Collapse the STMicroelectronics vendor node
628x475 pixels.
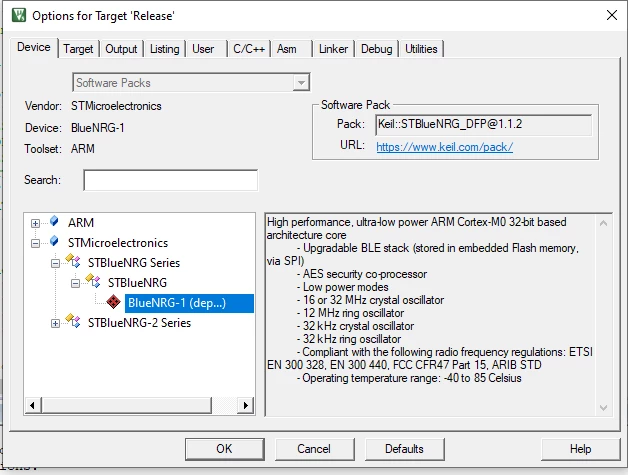(x=35, y=243)
